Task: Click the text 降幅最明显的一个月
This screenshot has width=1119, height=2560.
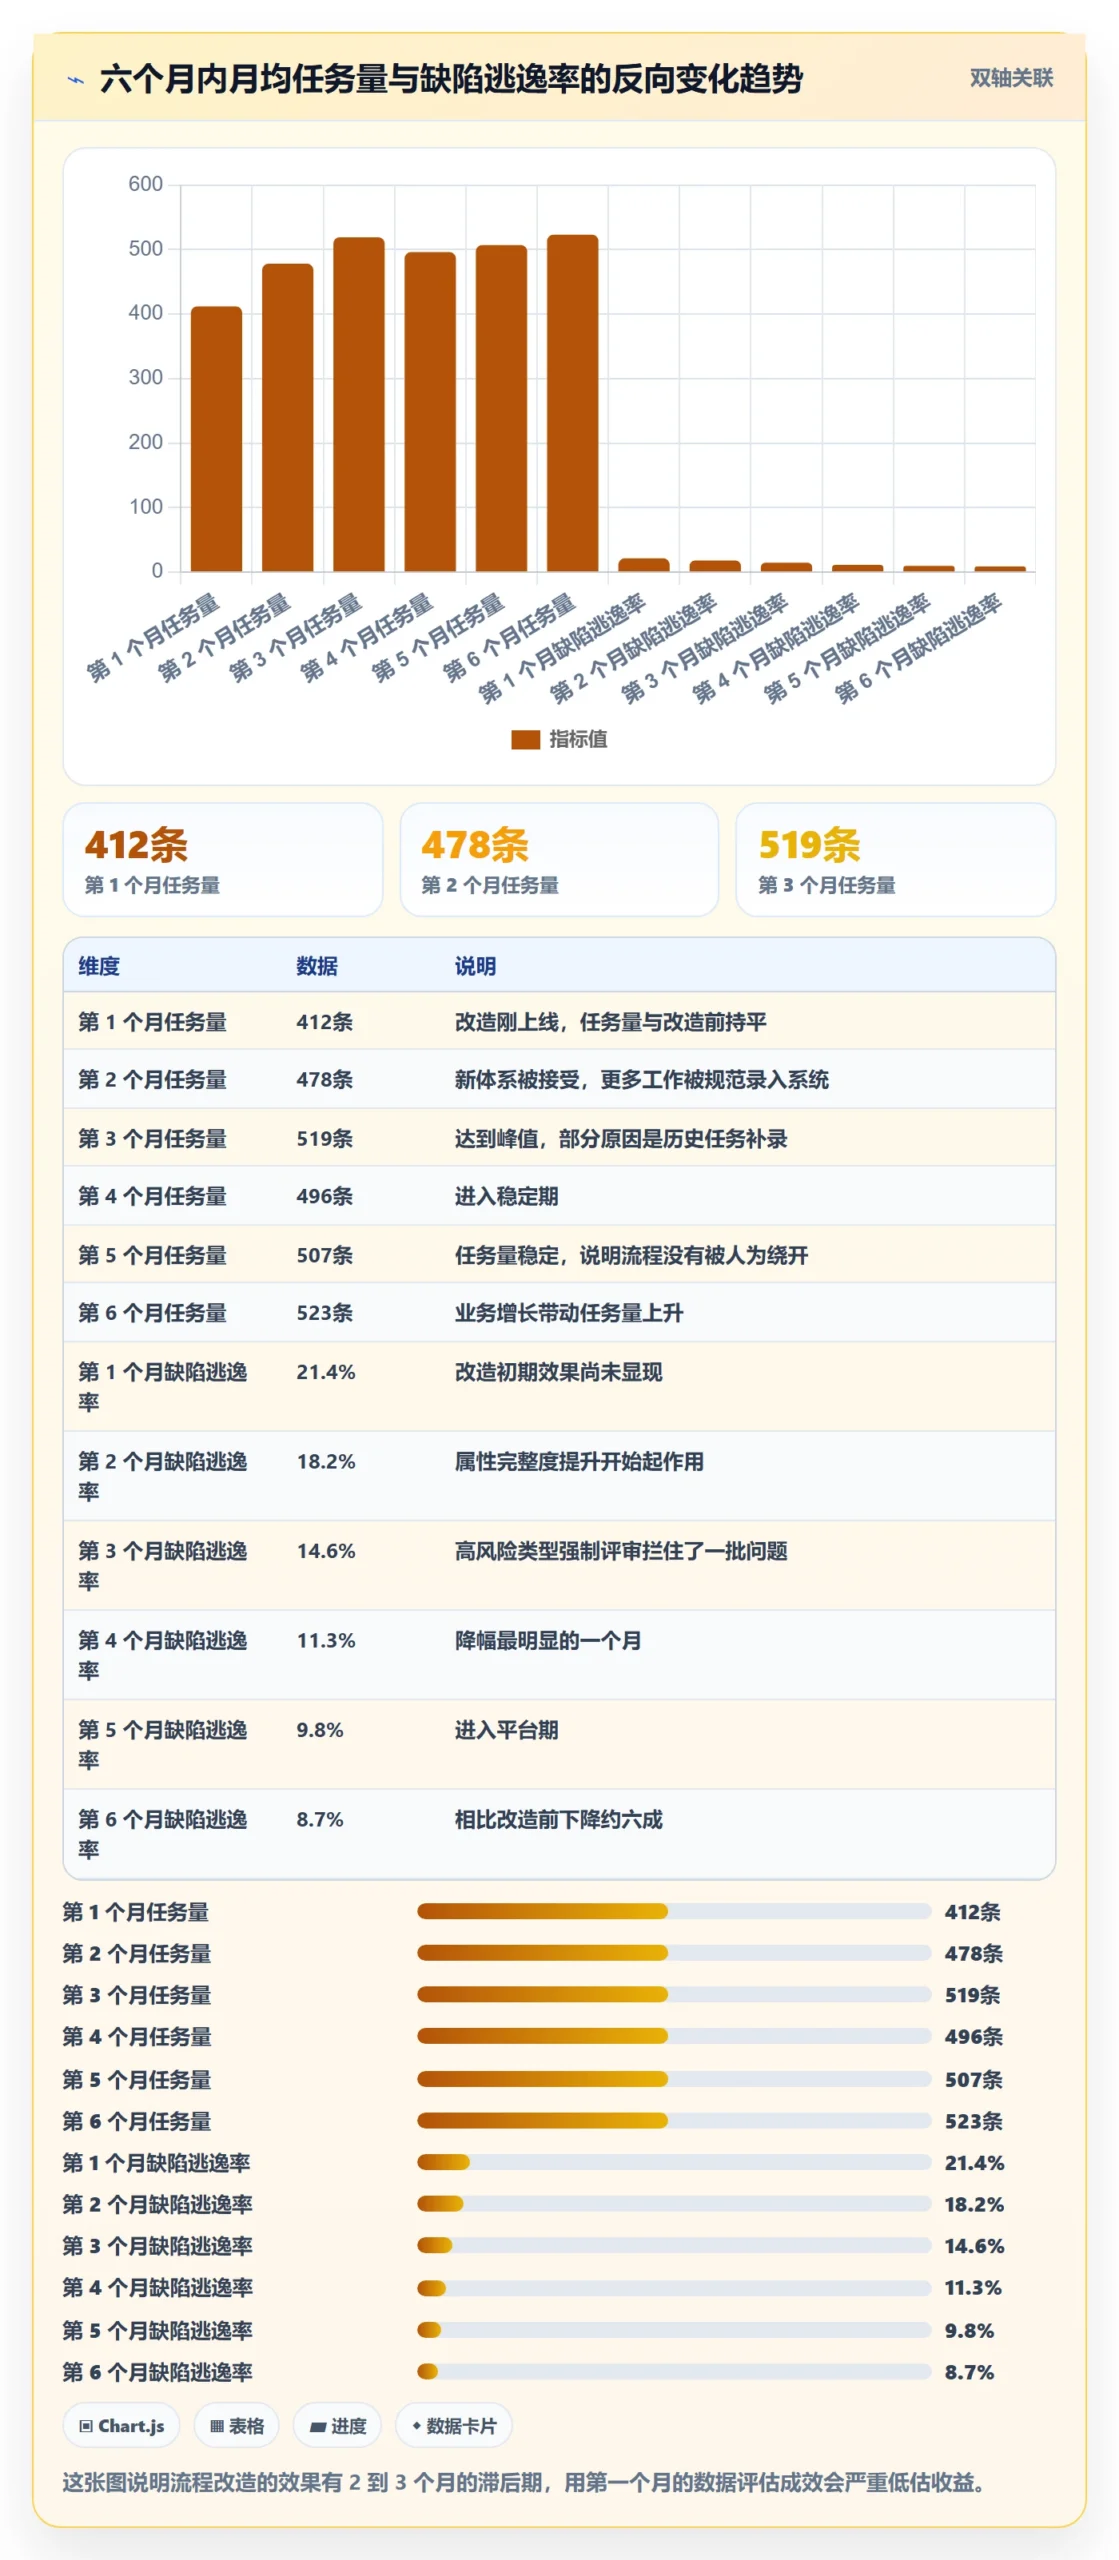Action: pyautogui.click(x=548, y=1640)
